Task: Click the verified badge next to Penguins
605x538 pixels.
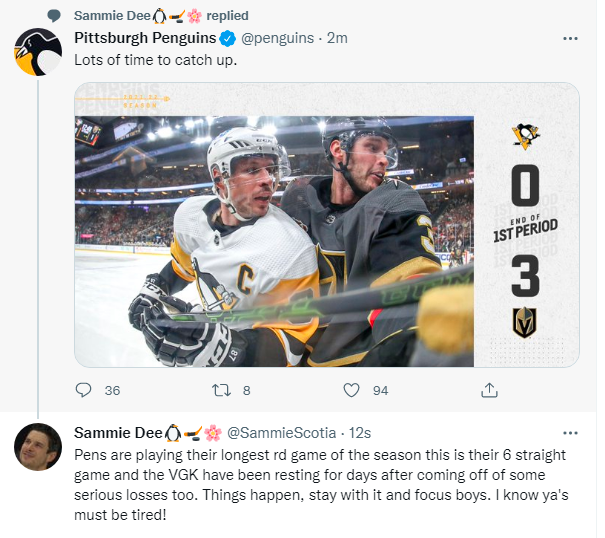Action: (227, 38)
